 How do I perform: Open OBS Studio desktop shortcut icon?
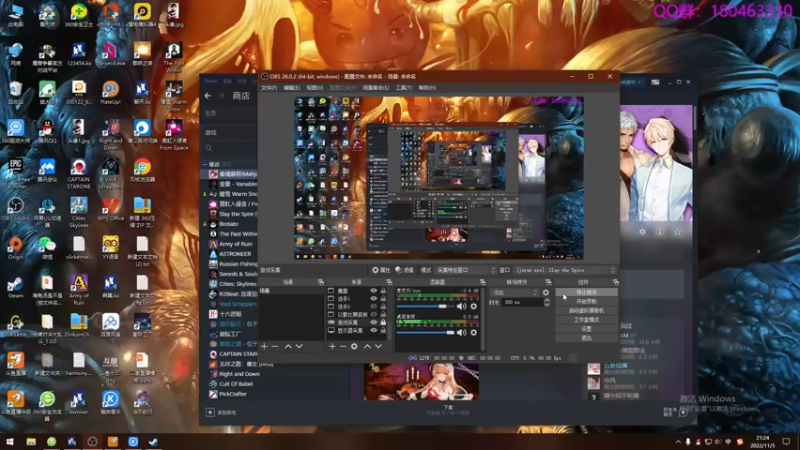15,209
